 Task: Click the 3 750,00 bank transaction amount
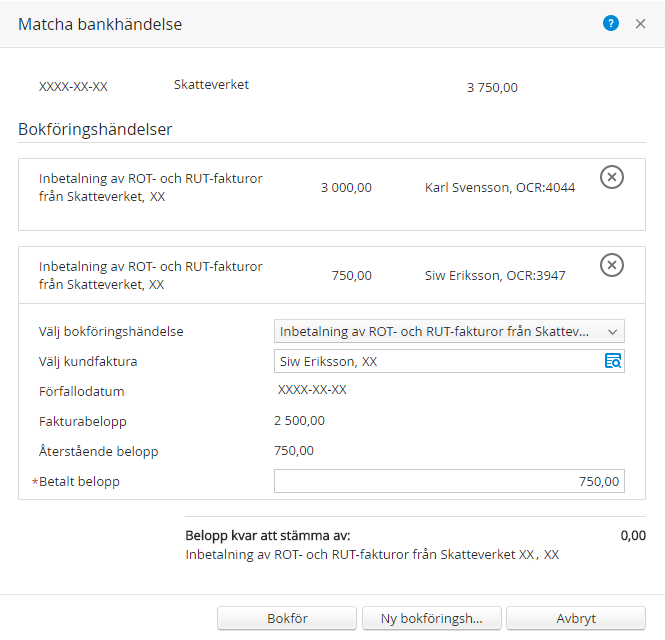pos(492,88)
